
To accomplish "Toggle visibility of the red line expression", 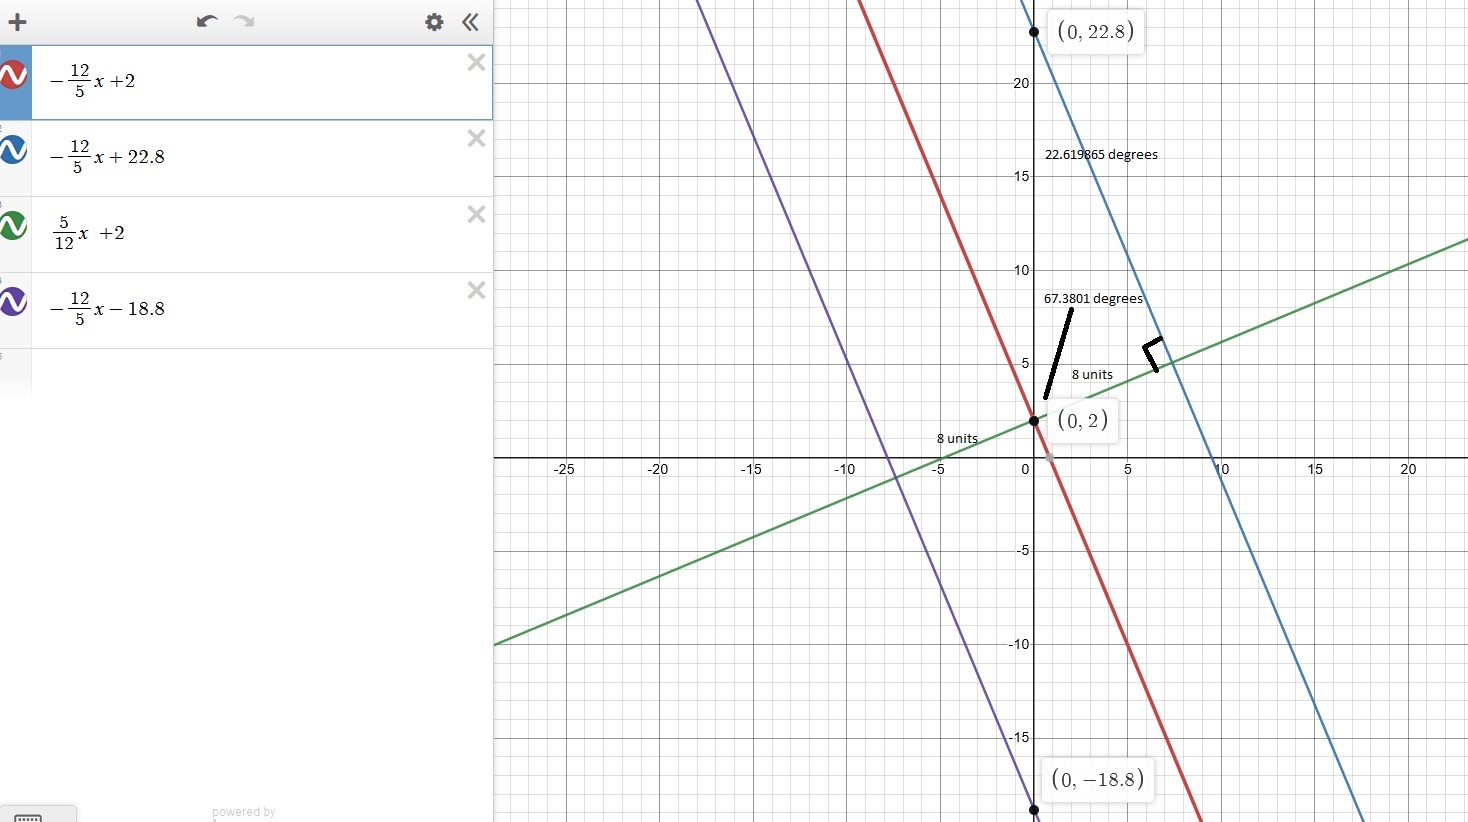I will coord(14,75).
